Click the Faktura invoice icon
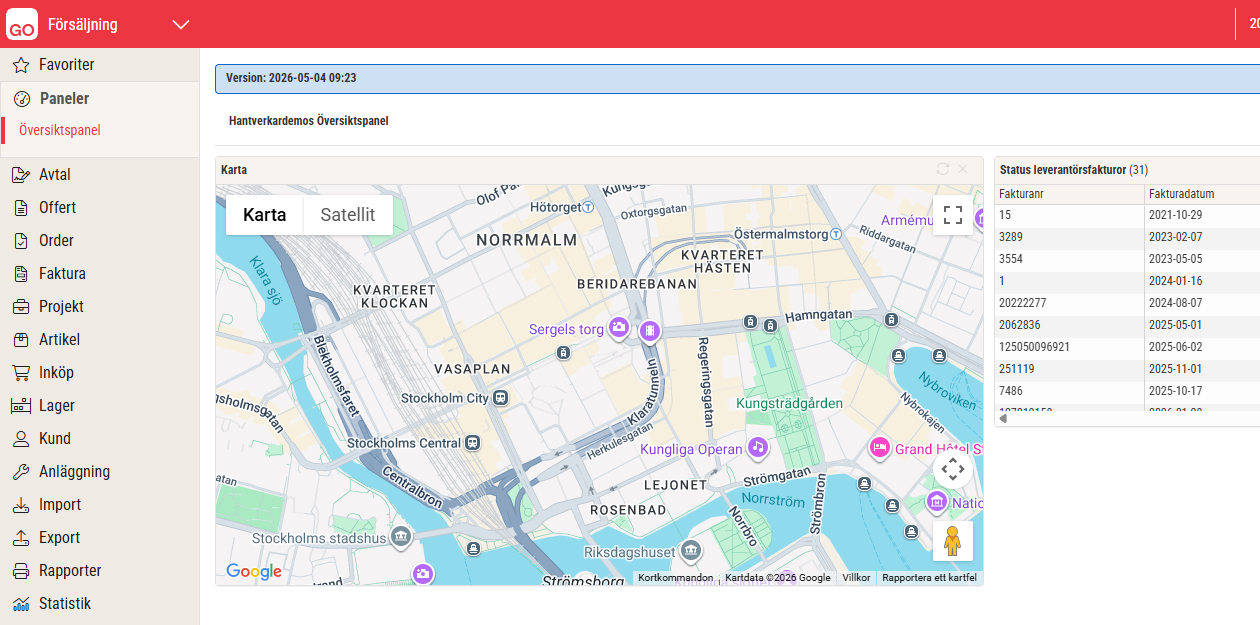This screenshot has height=625, width=1260. pyautogui.click(x=21, y=274)
